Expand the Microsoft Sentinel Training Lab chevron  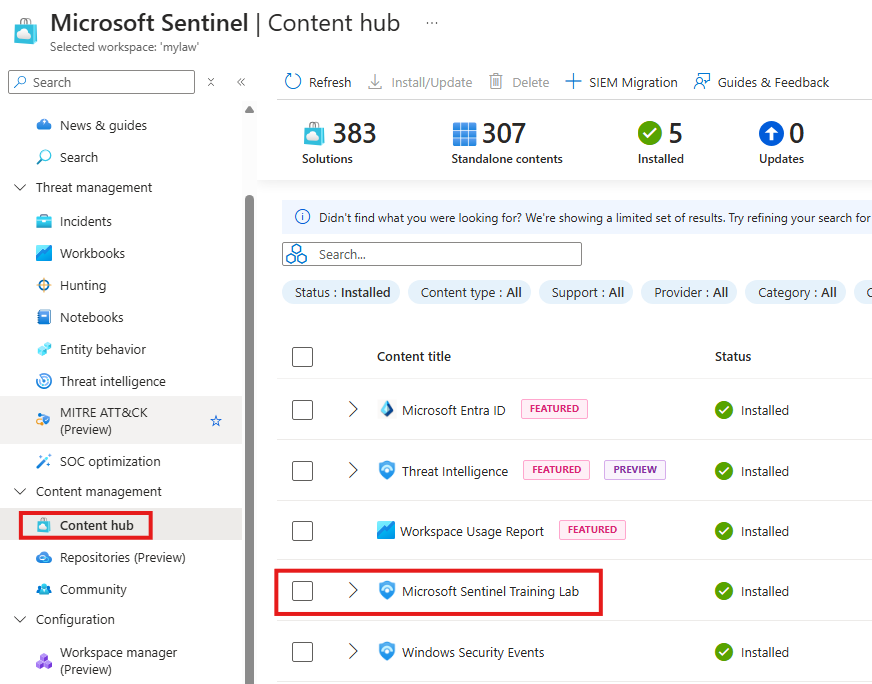click(353, 591)
